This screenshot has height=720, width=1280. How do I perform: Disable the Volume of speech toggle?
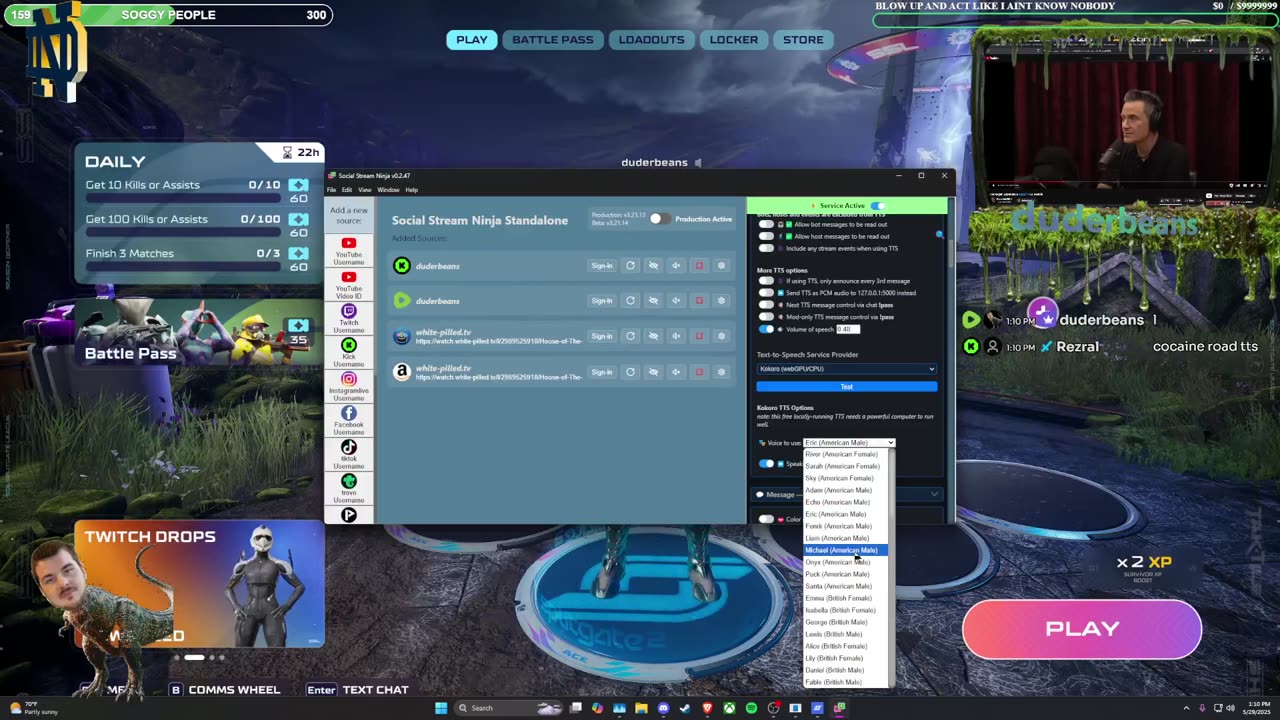click(766, 329)
